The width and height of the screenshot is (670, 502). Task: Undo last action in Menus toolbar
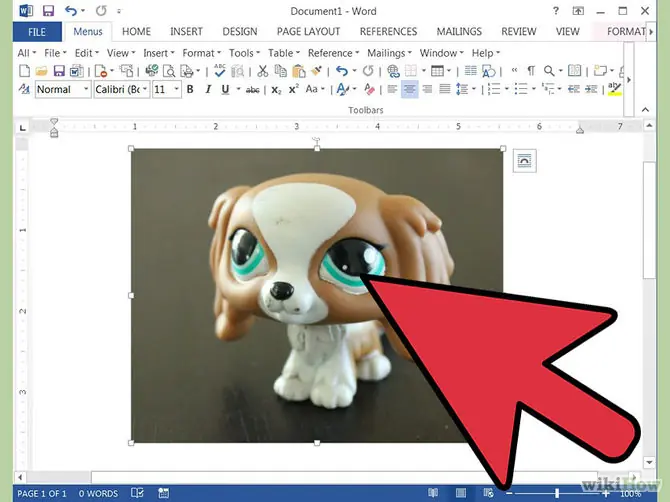point(341,71)
